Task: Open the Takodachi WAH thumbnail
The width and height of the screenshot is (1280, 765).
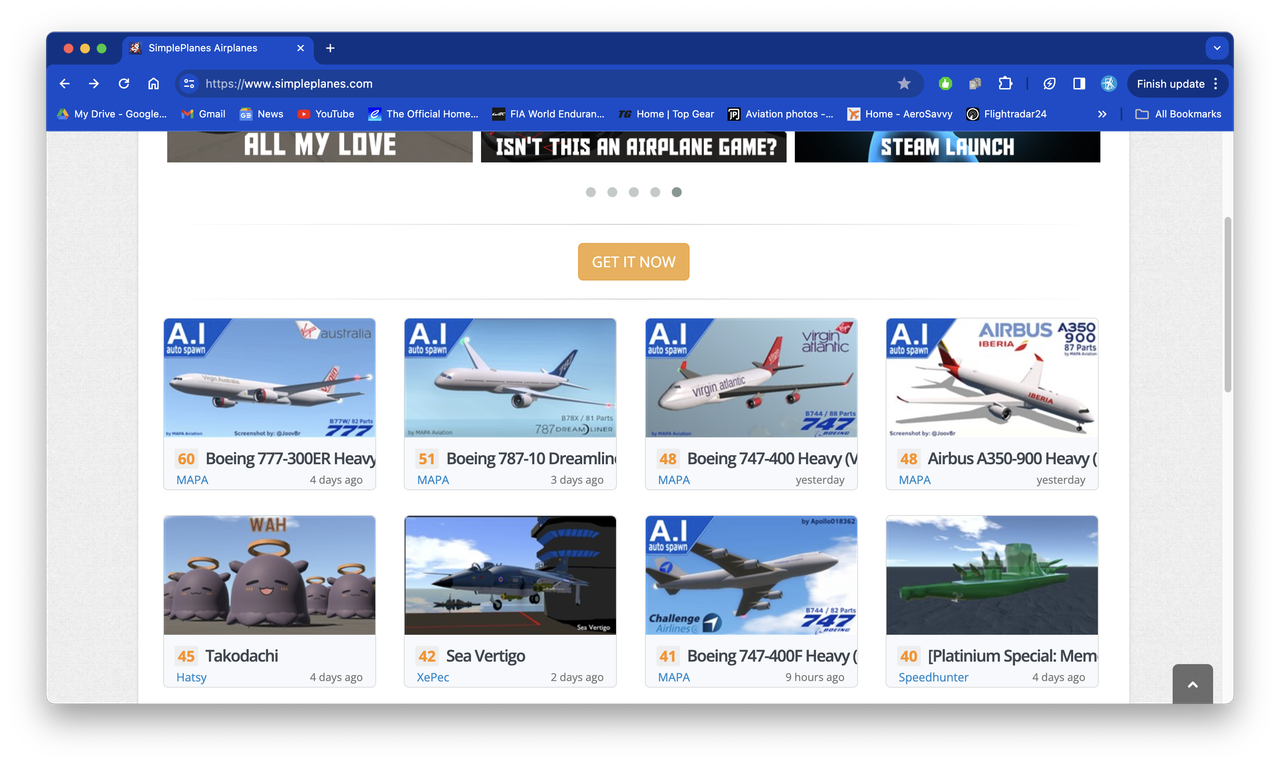Action: coord(270,575)
